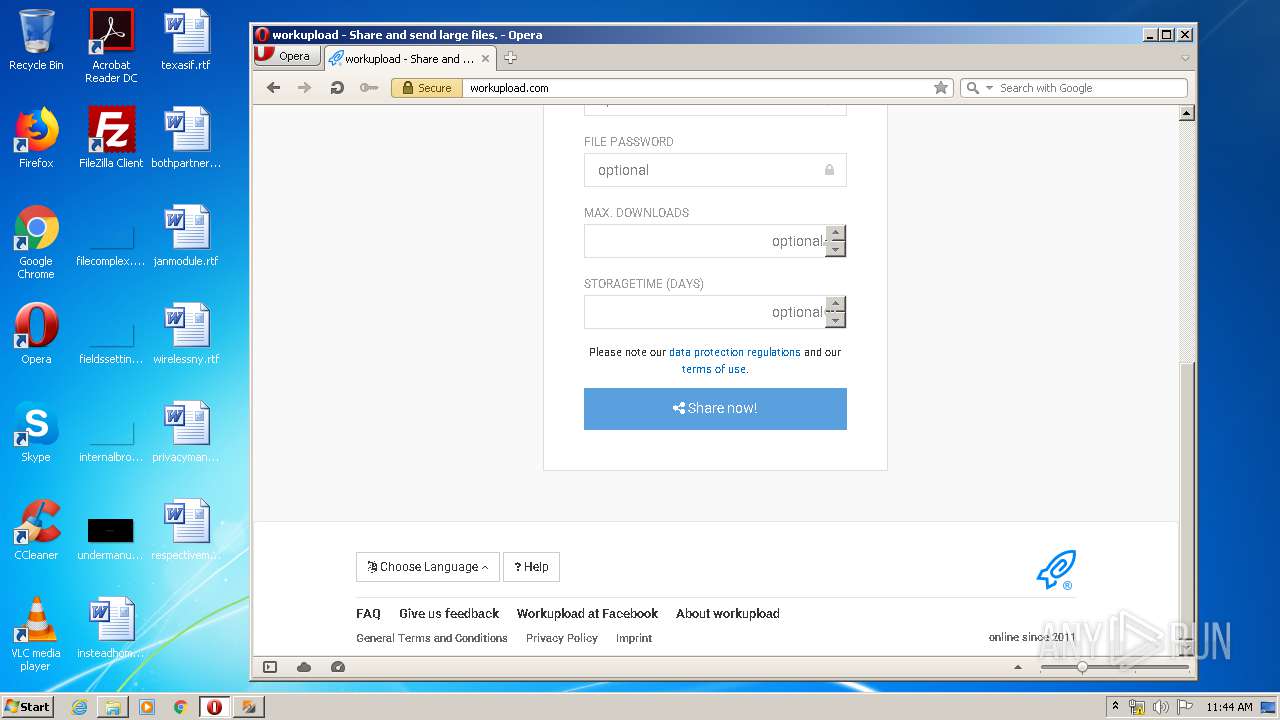Image resolution: width=1280 pixels, height=720 pixels.
Task: Adjust the Opera zoom slider
Action: tap(1082, 667)
